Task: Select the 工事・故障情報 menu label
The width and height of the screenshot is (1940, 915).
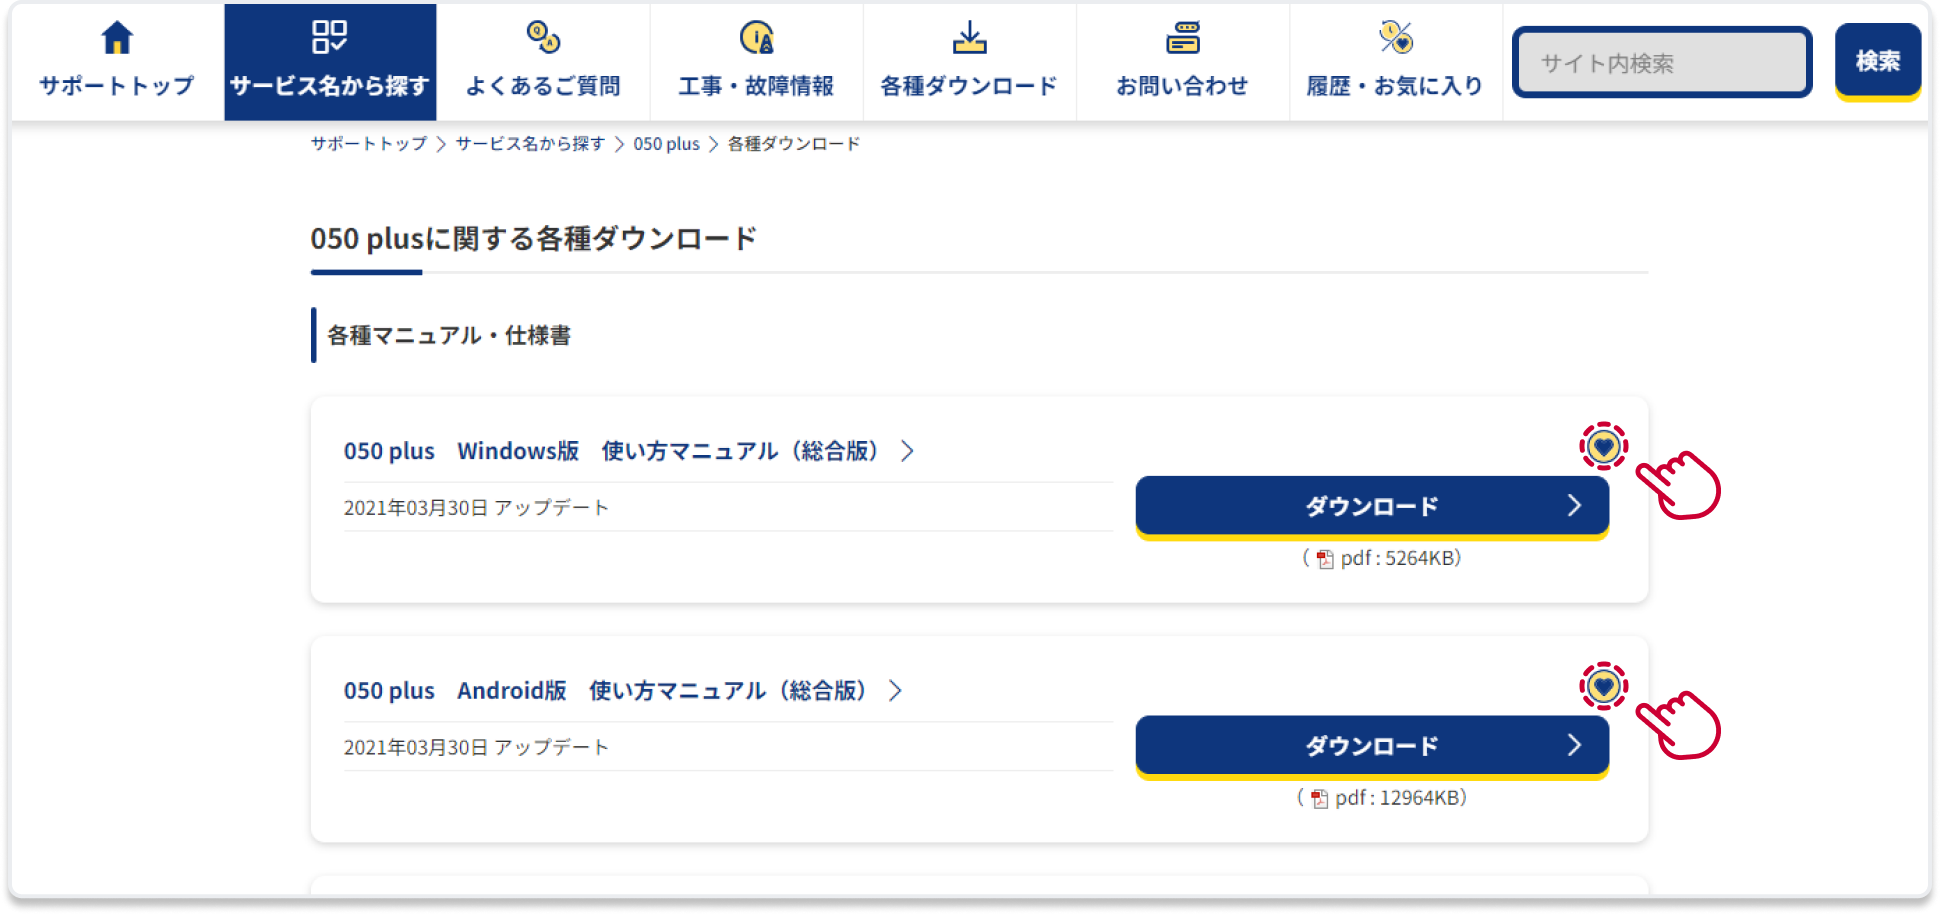Action: click(x=757, y=86)
